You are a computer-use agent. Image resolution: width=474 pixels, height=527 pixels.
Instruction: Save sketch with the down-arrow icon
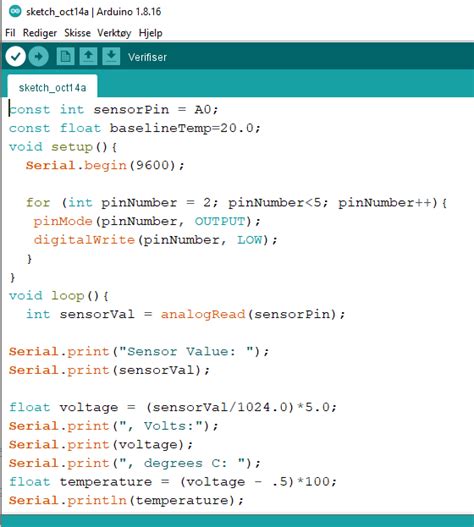point(111,56)
